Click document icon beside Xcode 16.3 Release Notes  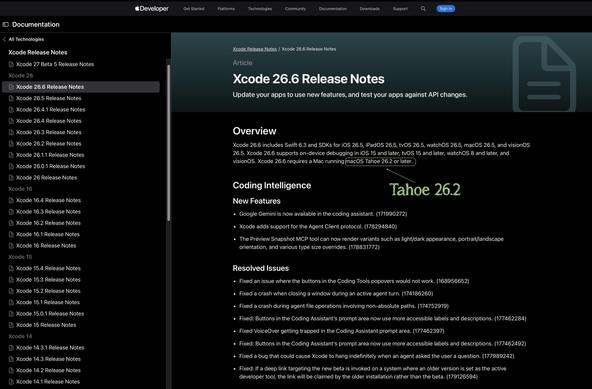point(11,211)
